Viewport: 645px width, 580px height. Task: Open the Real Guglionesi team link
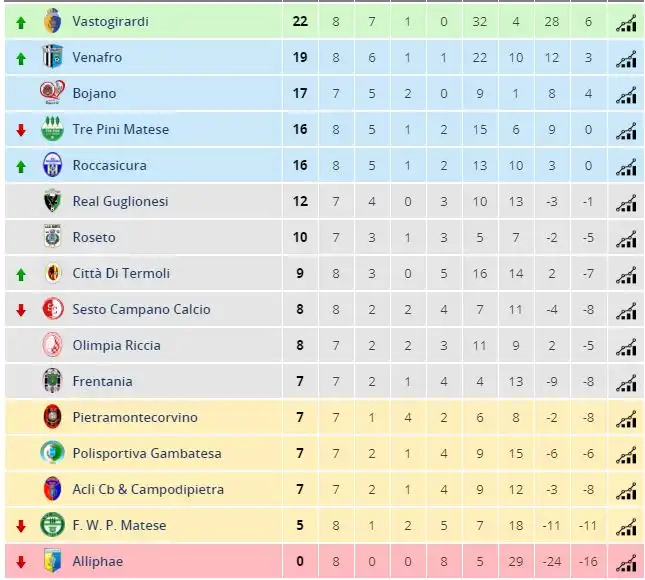(x=120, y=201)
